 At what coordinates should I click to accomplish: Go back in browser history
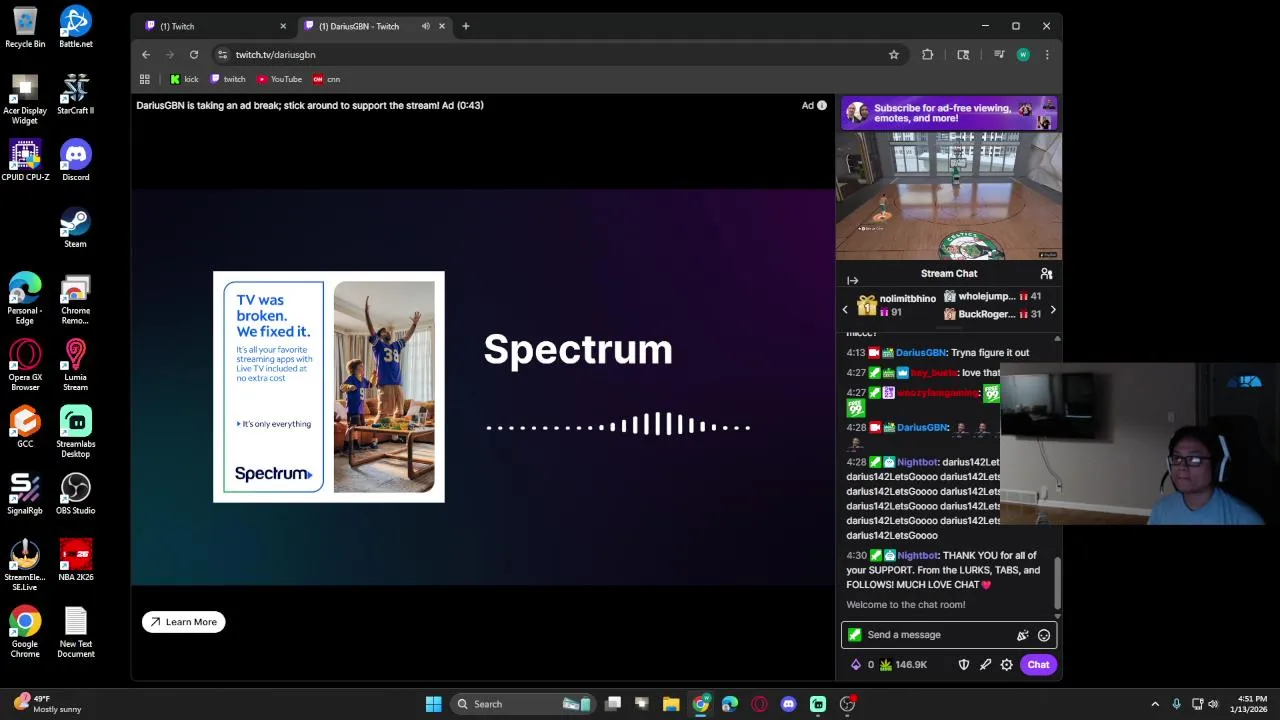point(146,55)
